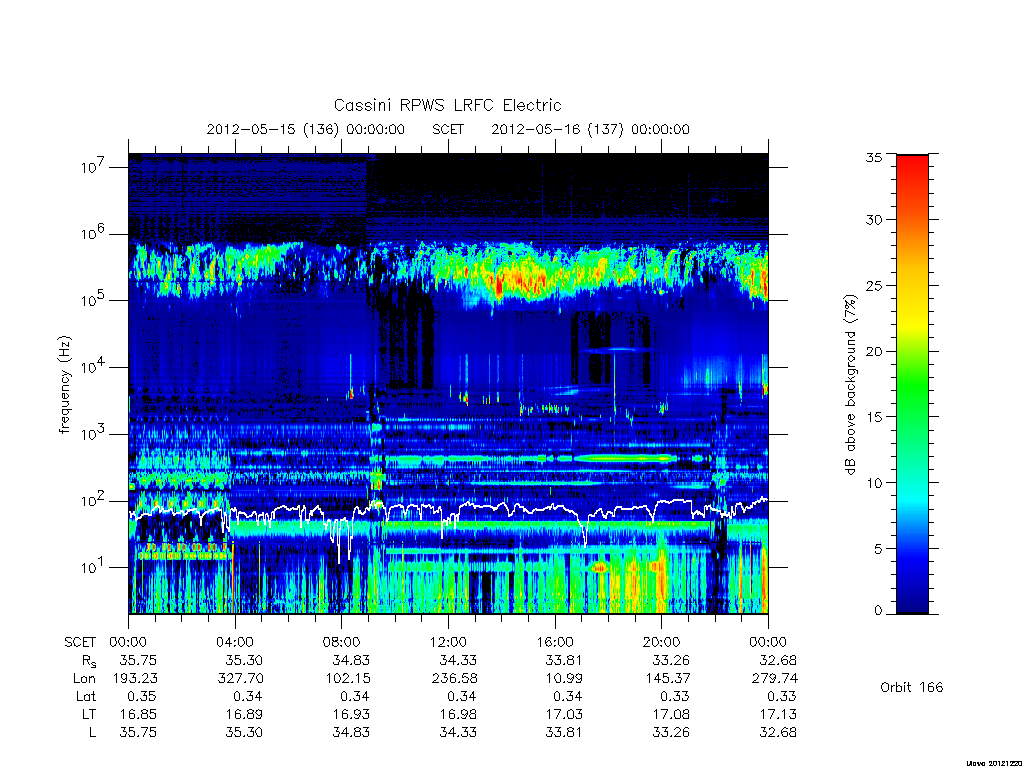Screen dimensions: 1024x768
Task: Select the 04:00 SCET time tick label
Action: click(235, 642)
